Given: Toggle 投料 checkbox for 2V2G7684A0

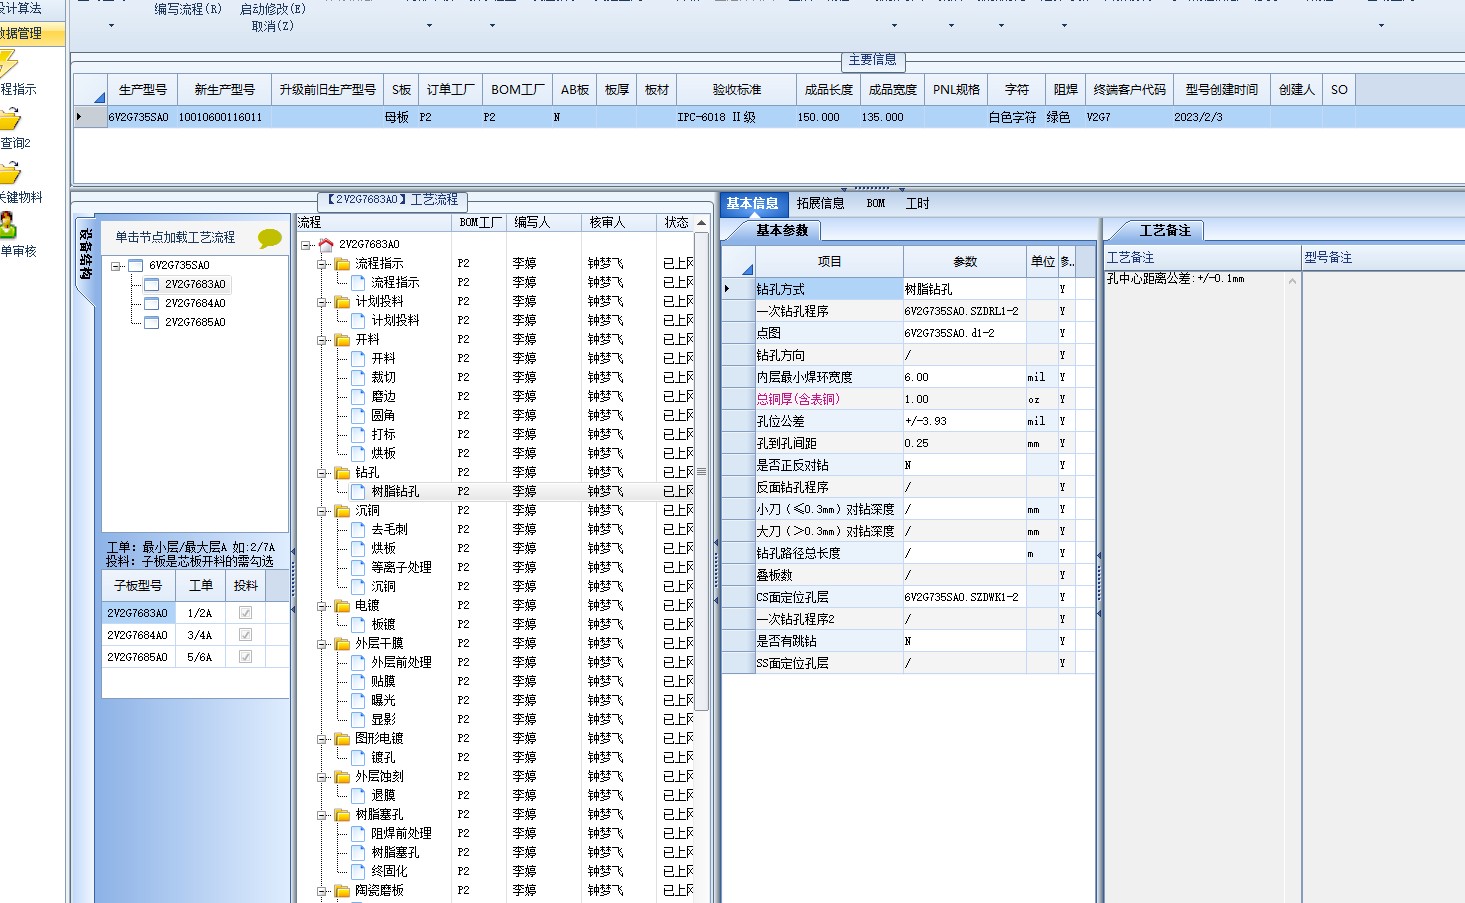Looking at the screenshot, I should coord(245,635).
